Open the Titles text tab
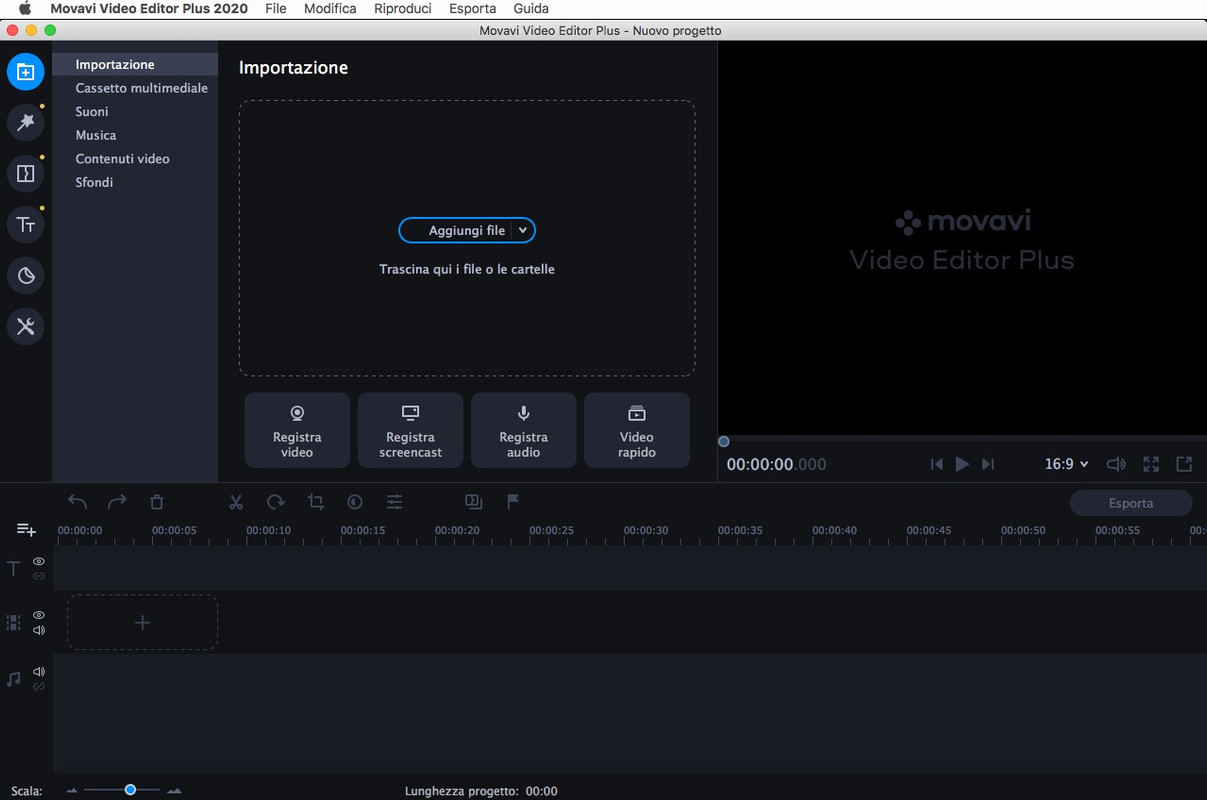 pyautogui.click(x=26, y=224)
